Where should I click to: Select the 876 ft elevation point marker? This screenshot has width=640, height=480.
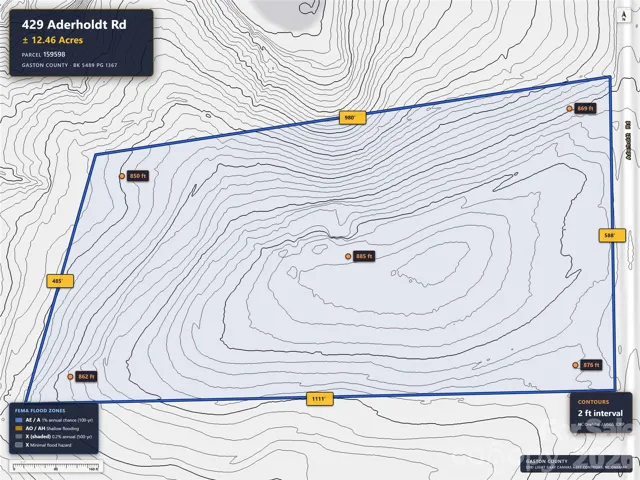[575, 365]
